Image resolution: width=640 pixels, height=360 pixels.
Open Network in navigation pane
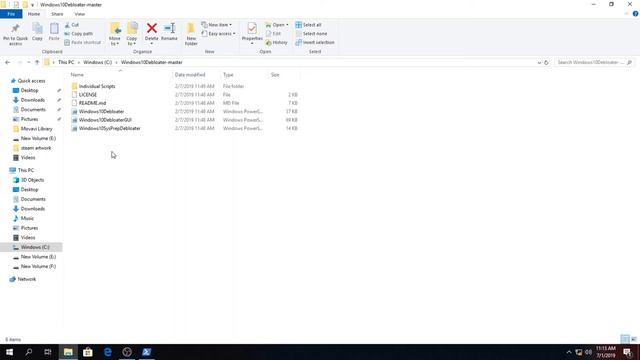(27, 279)
